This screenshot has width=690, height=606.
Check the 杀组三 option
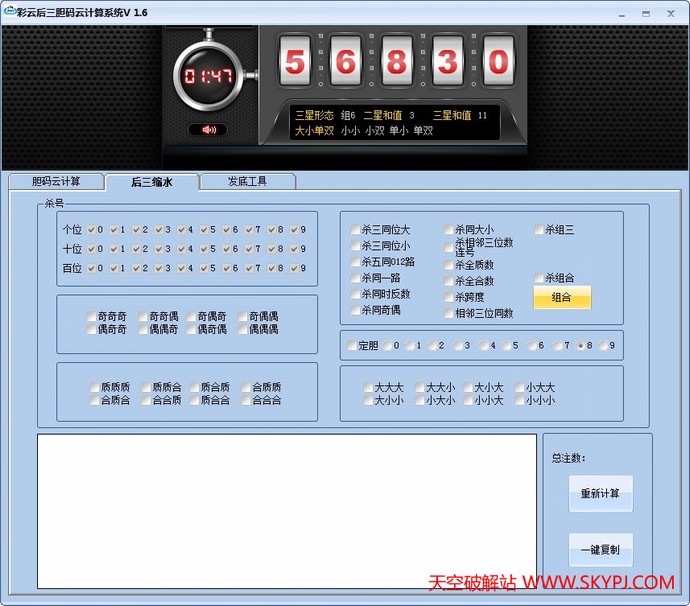(x=540, y=230)
